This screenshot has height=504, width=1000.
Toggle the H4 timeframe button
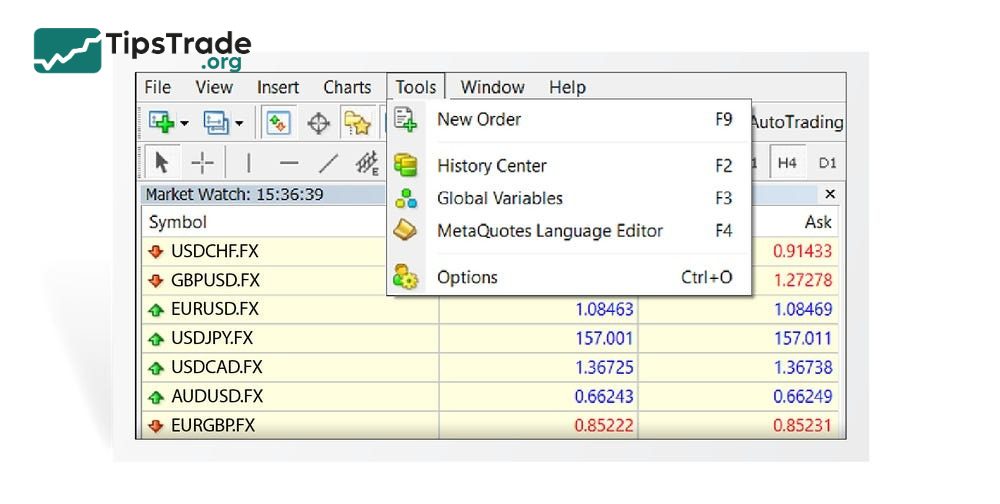(x=788, y=162)
